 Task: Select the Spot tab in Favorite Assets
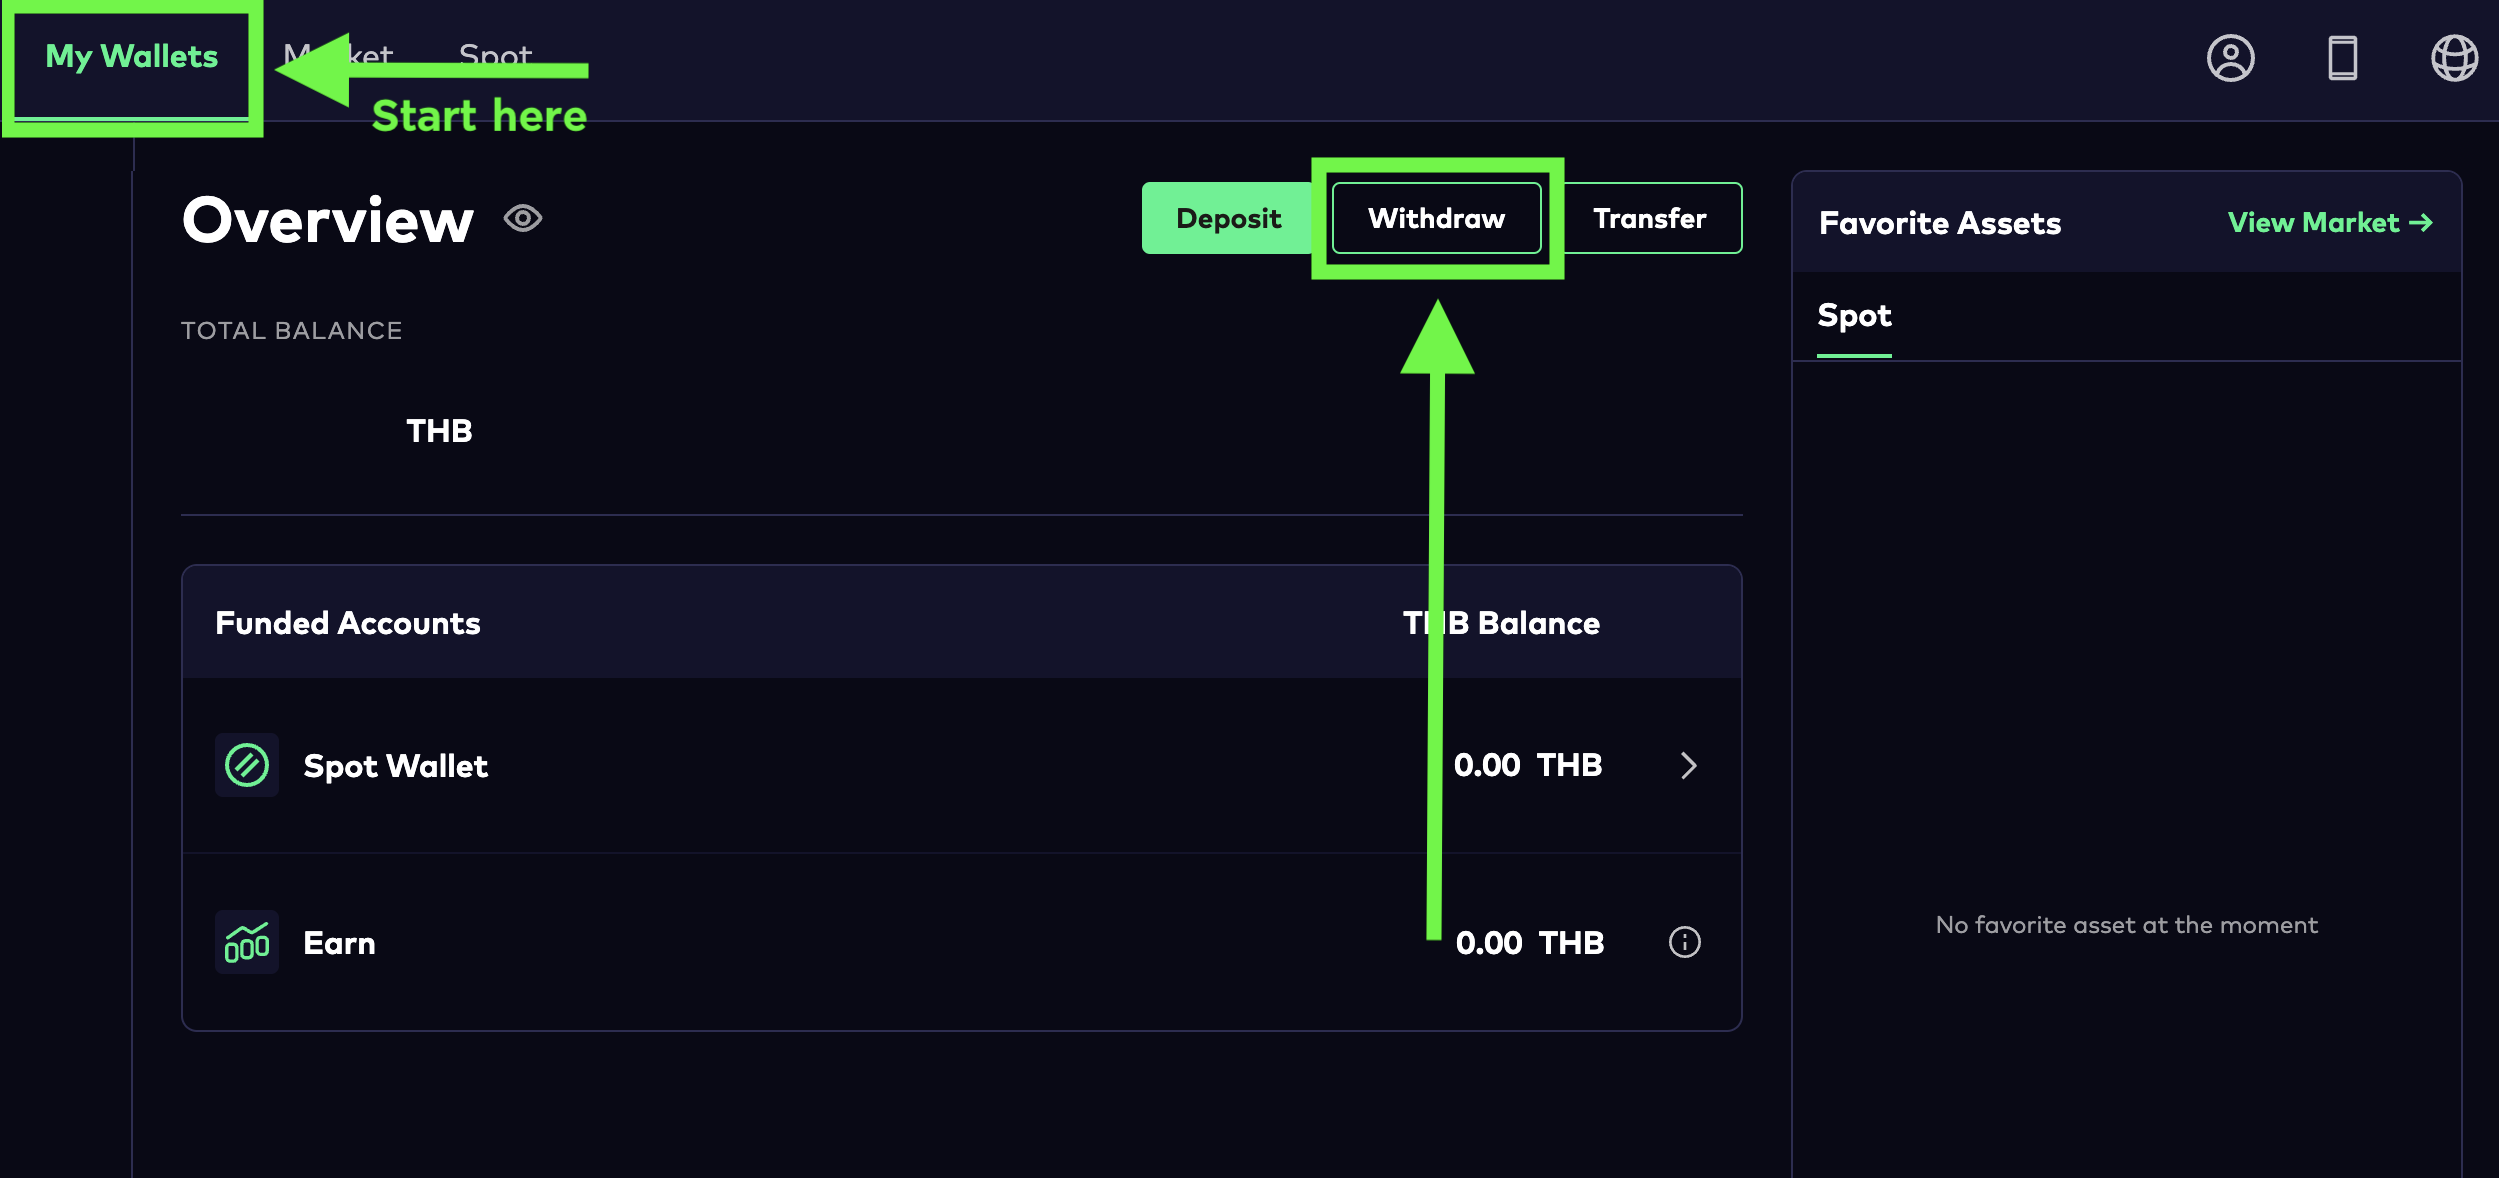(1854, 316)
